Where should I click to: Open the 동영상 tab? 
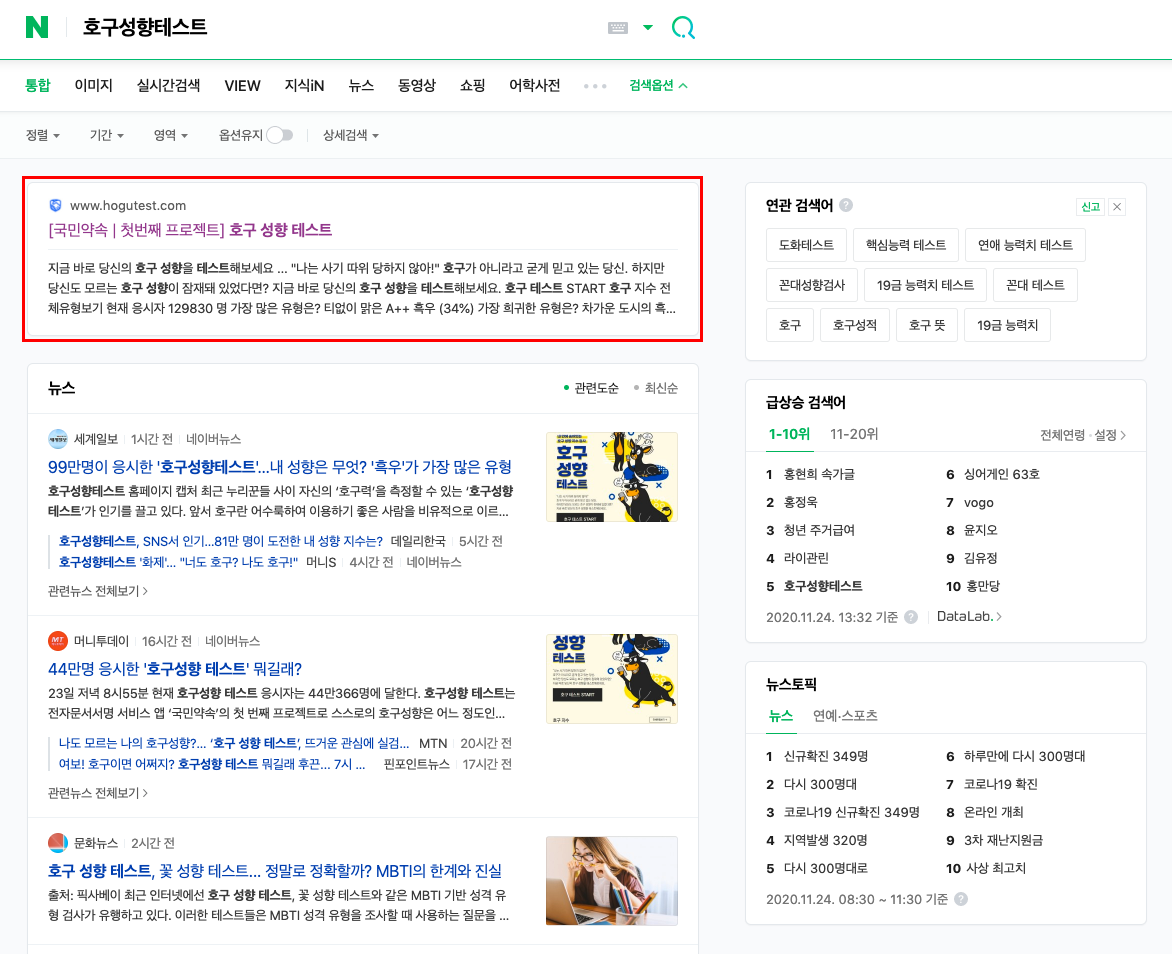point(416,85)
